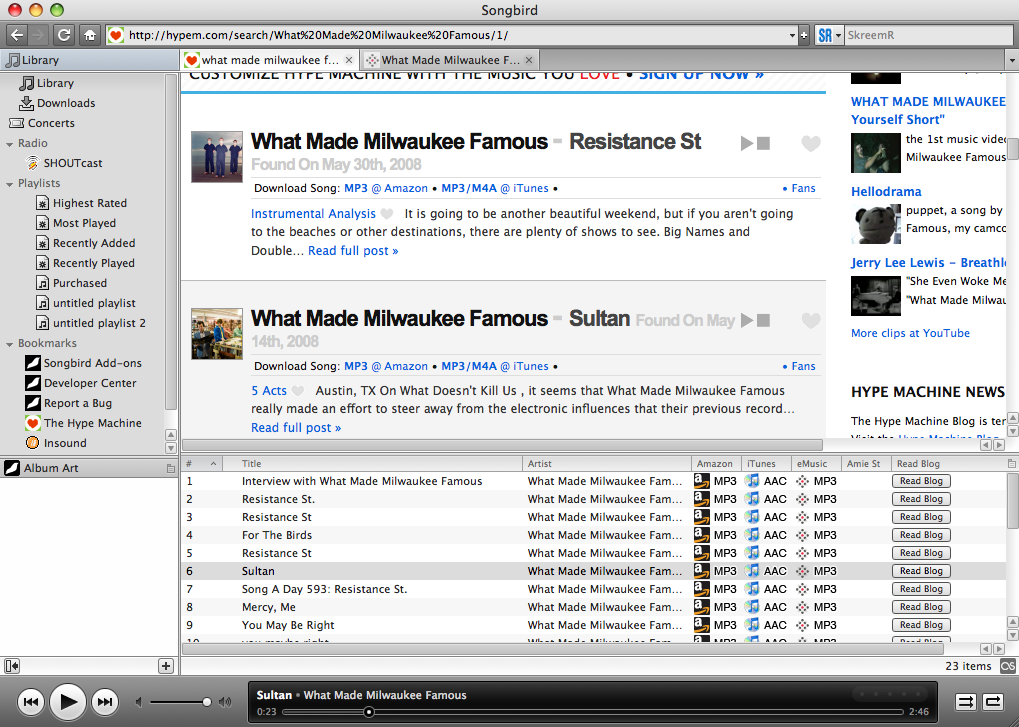This screenshot has width=1019, height=727.
Task: Sort the track list by Artist column
Action: click(x=606, y=464)
